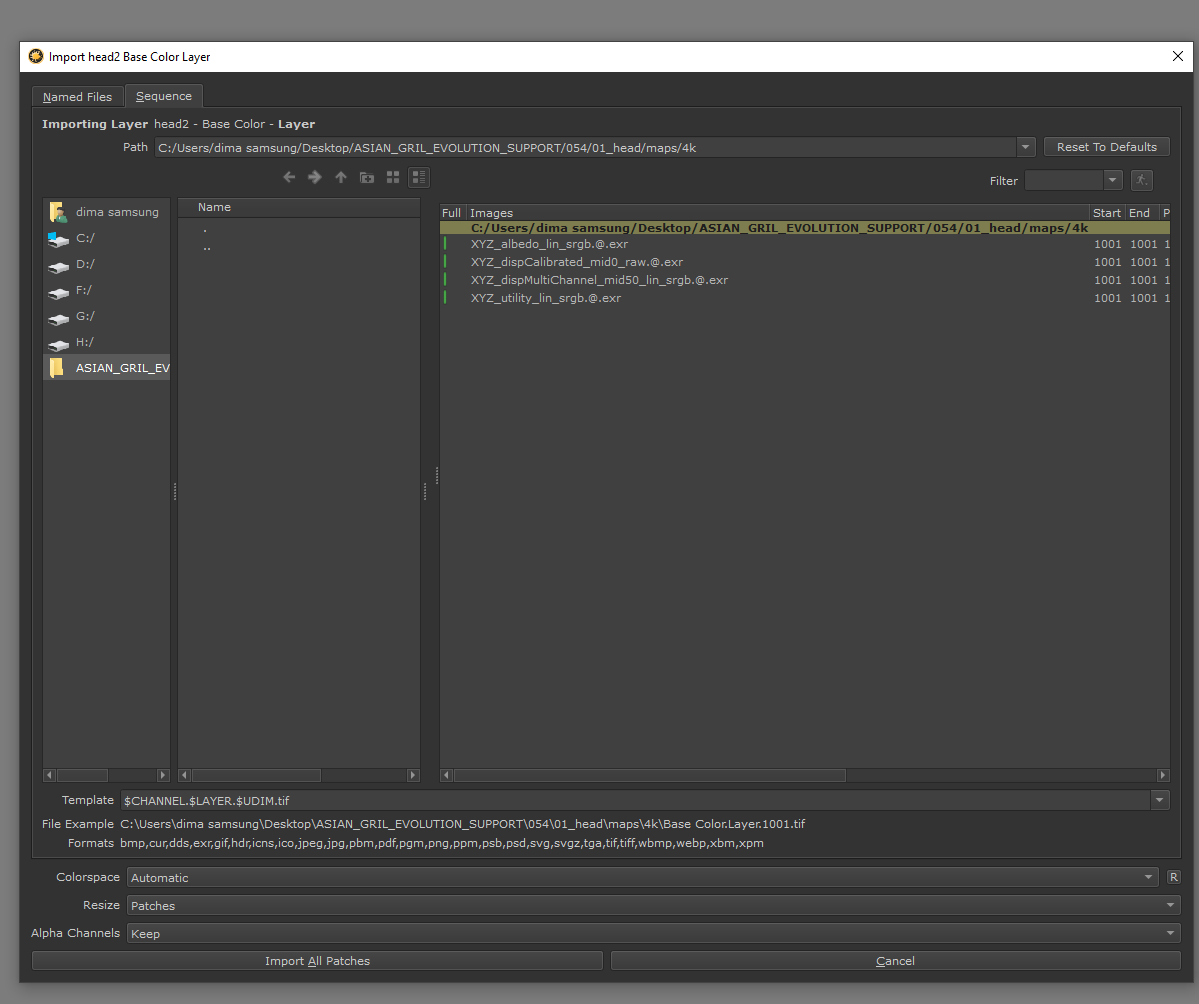
Task: Click the apply filter icon button
Action: (x=1142, y=180)
